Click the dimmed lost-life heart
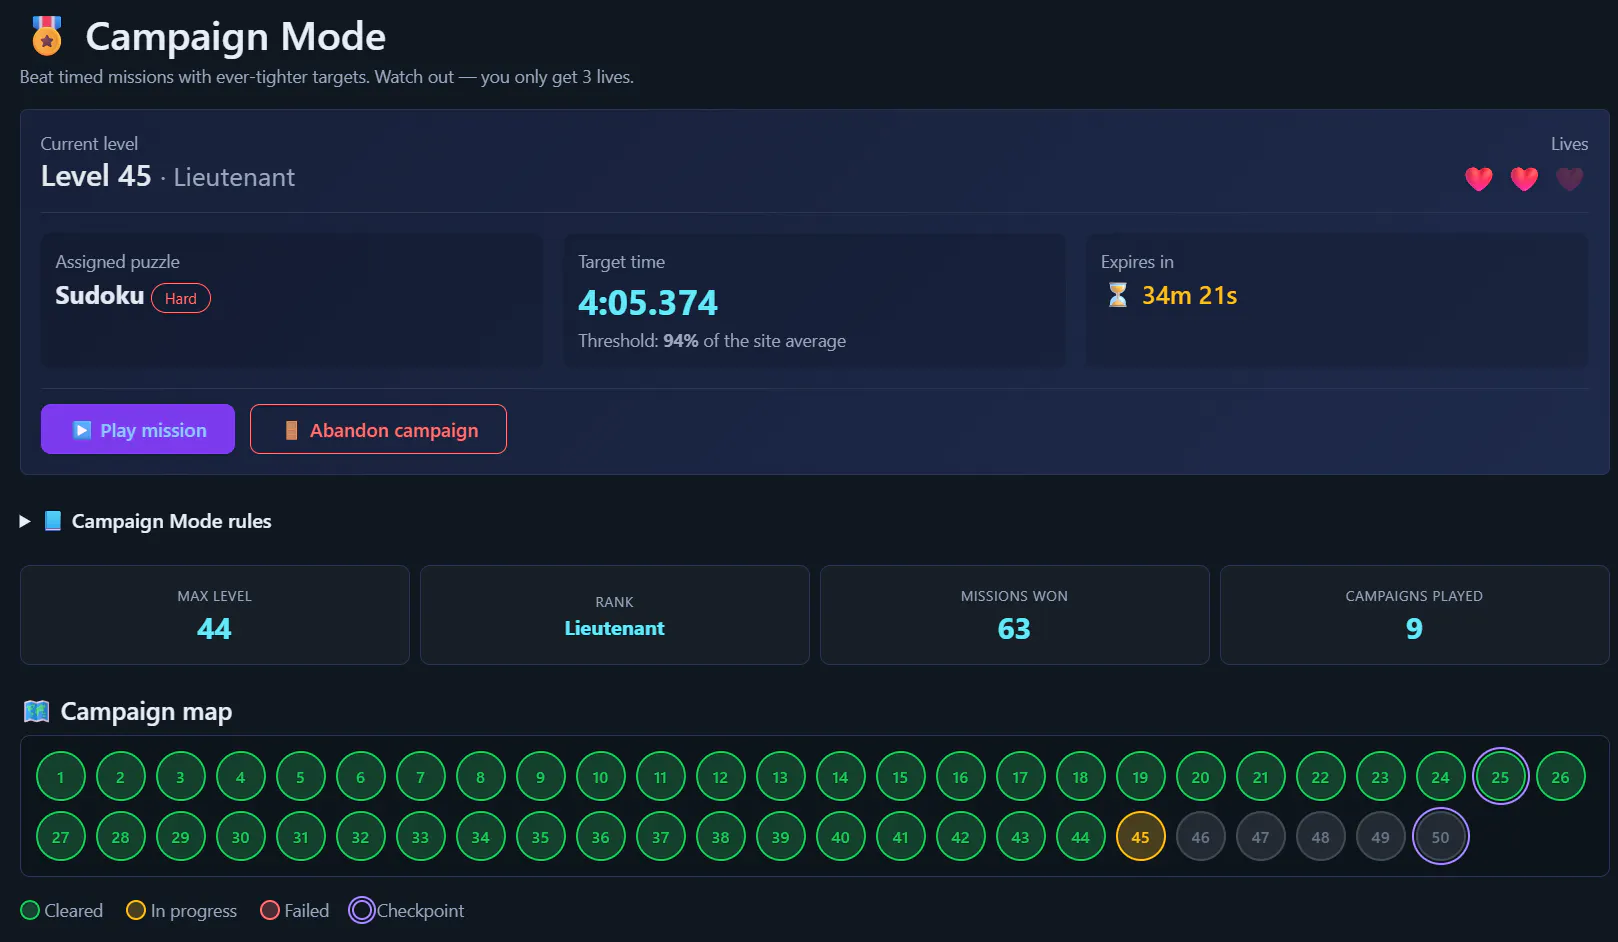Screen dimensions: 1618x942 click(1569, 179)
